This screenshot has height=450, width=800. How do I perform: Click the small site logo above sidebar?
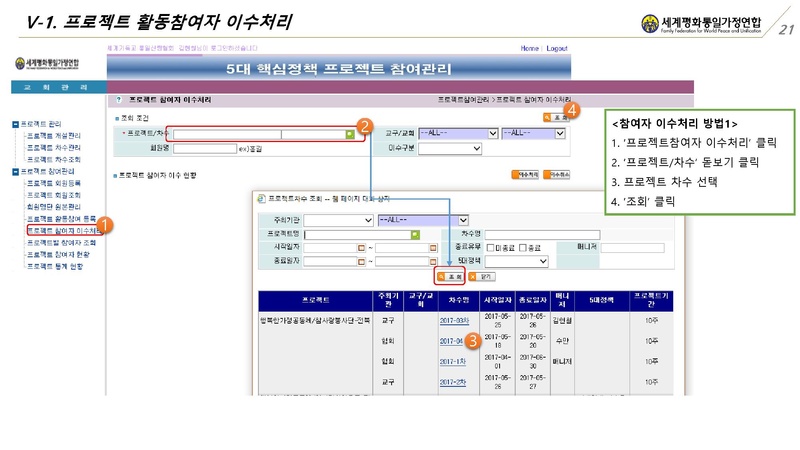(x=47, y=63)
